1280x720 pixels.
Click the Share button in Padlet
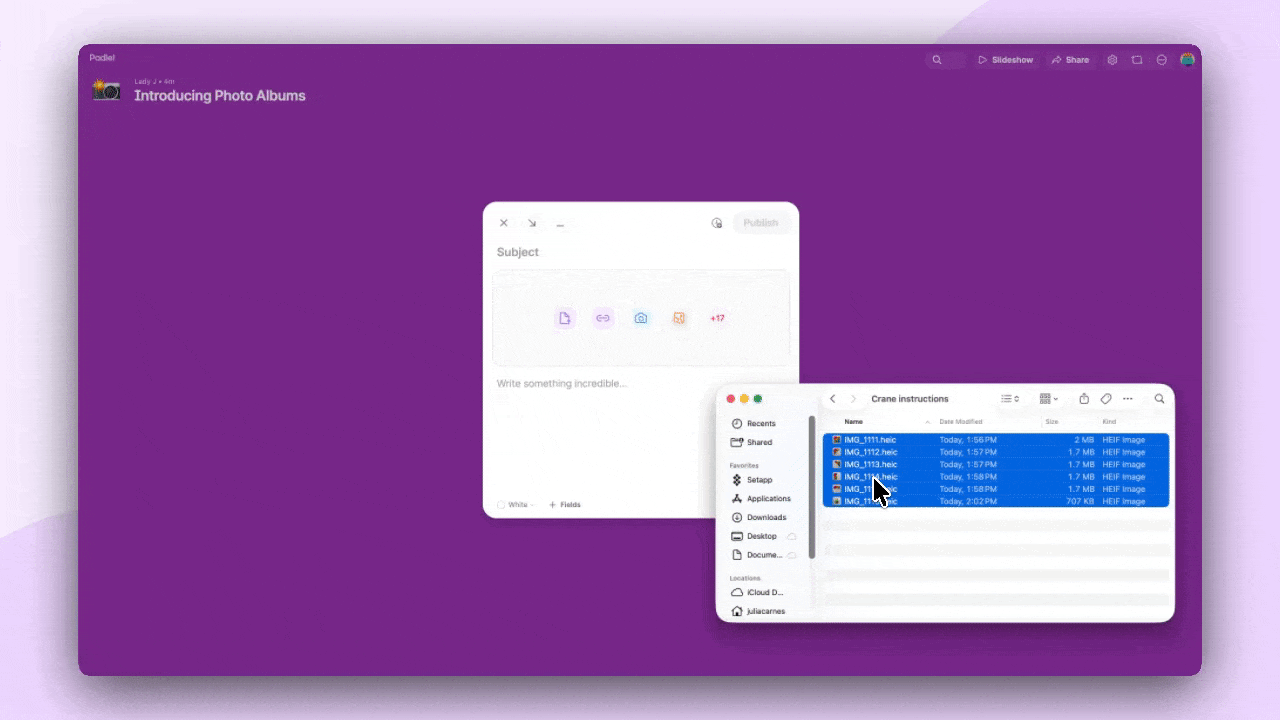point(1070,60)
